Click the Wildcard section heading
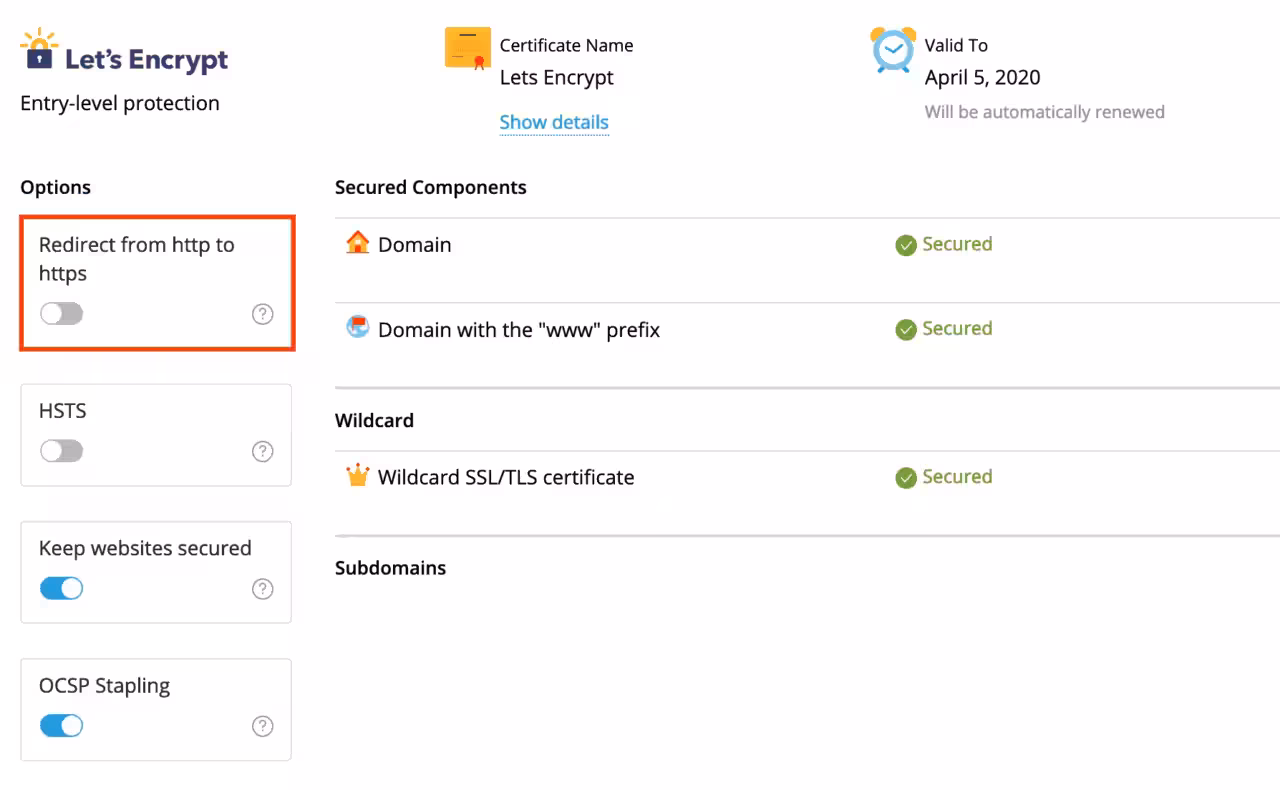This screenshot has height=790, width=1280. click(374, 420)
